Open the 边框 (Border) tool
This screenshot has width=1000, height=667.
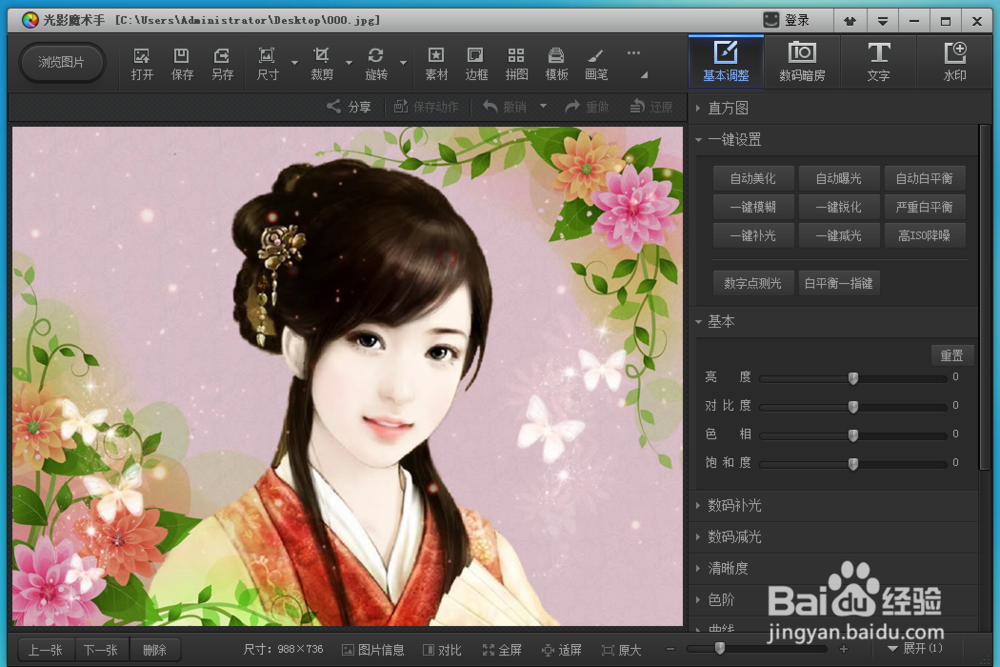(476, 64)
